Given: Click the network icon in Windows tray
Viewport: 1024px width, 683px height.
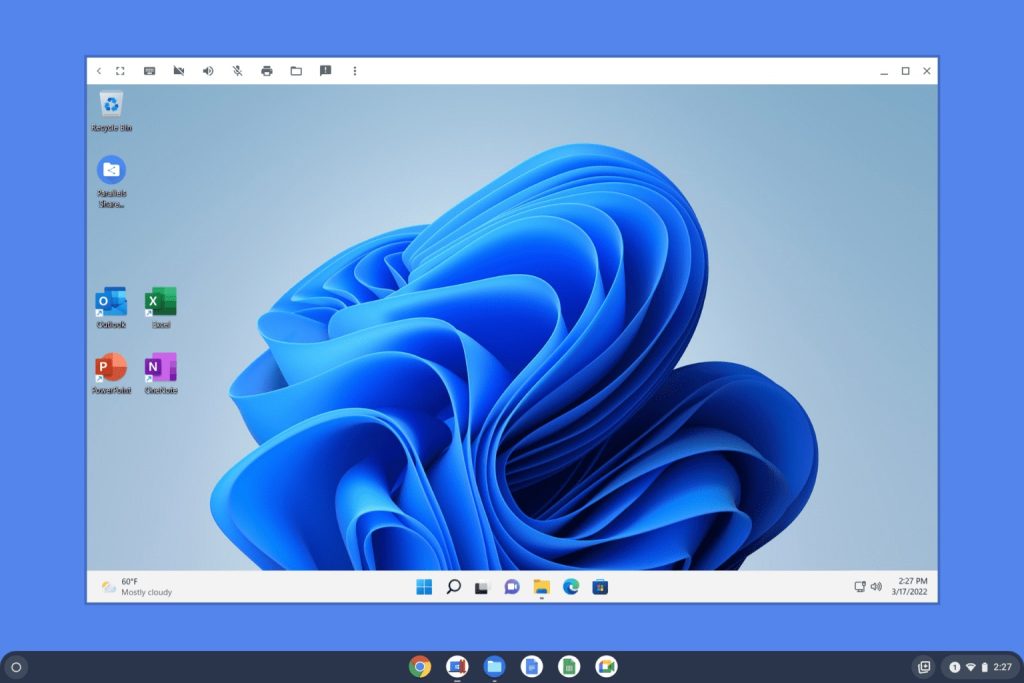Looking at the screenshot, I should point(860,586).
